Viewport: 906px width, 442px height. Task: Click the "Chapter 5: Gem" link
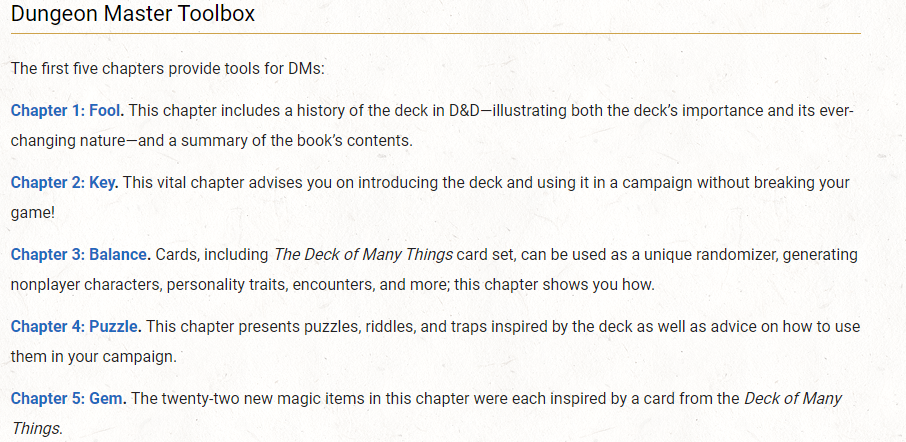pos(68,399)
